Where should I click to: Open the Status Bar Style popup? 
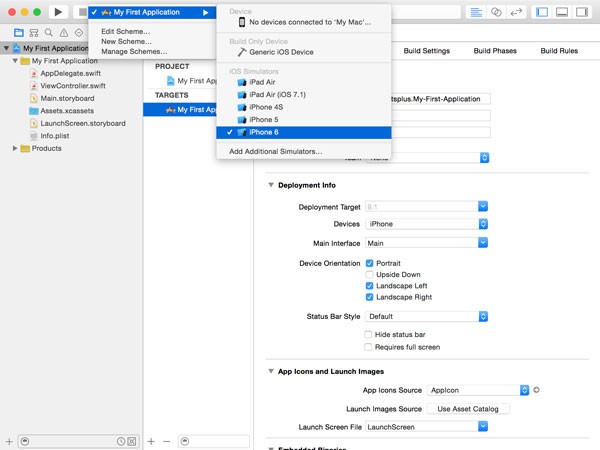coord(427,317)
